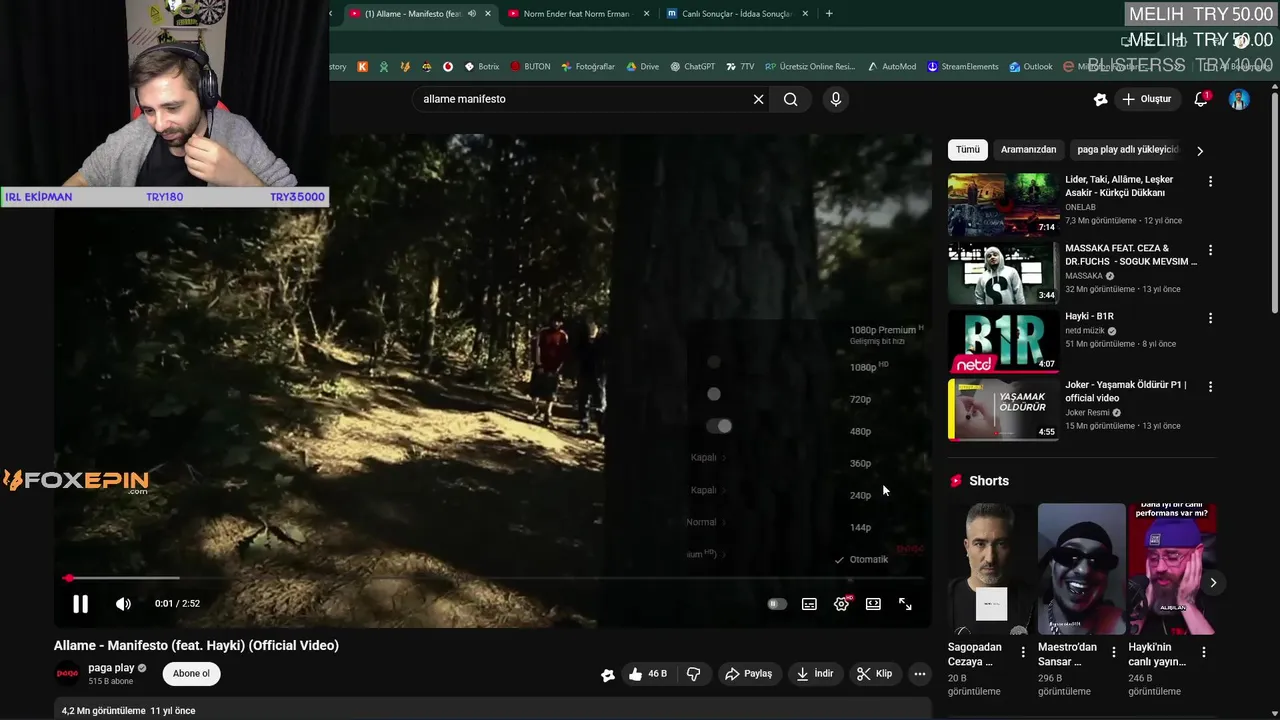Open Fotoğraflar bookmark
Image resolution: width=1280 pixels, height=720 pixels.
pos(588,67)
